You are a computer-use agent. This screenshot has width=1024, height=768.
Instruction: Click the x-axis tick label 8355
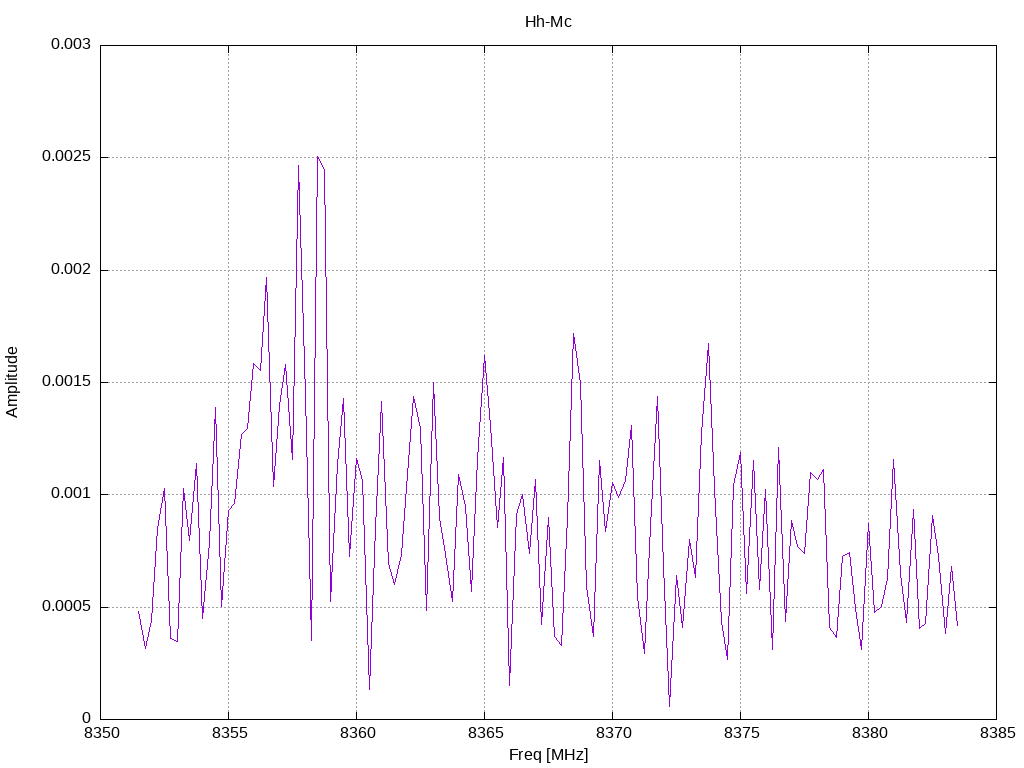(x=229, y=733)
